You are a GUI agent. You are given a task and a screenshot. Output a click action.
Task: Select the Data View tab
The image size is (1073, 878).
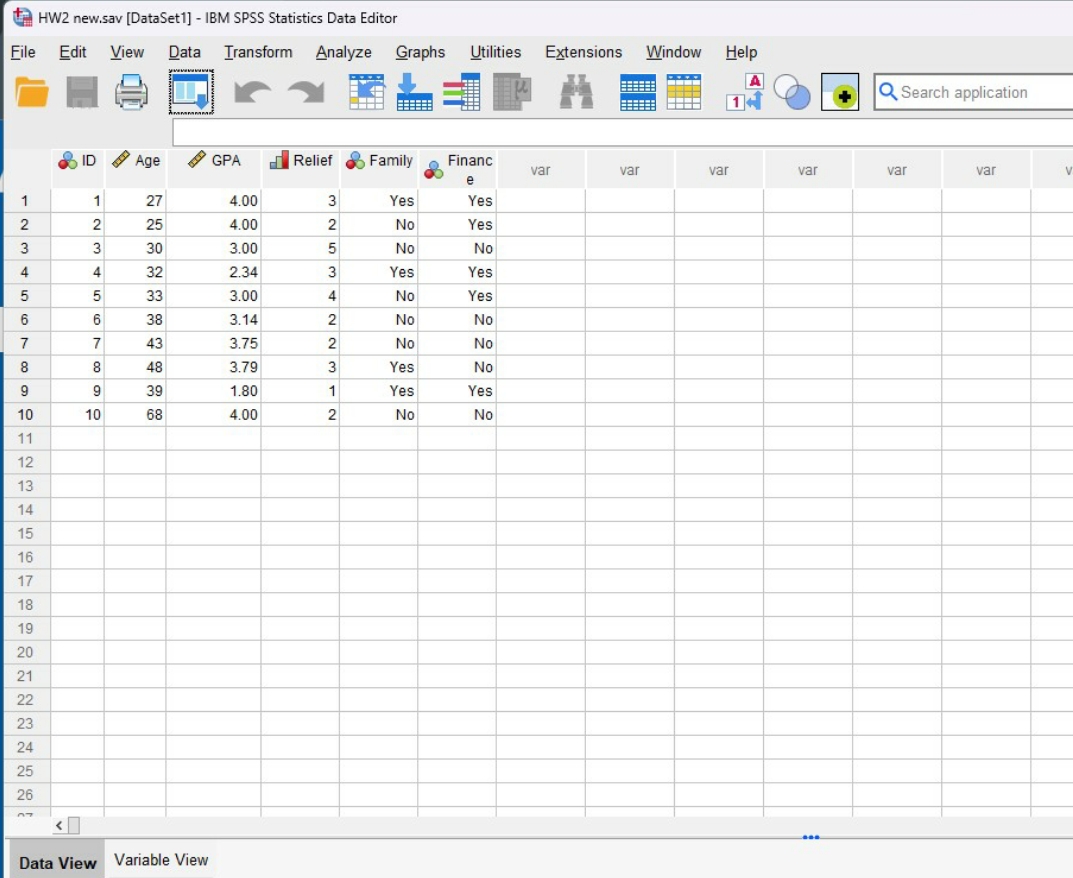[x=57, y=862]
